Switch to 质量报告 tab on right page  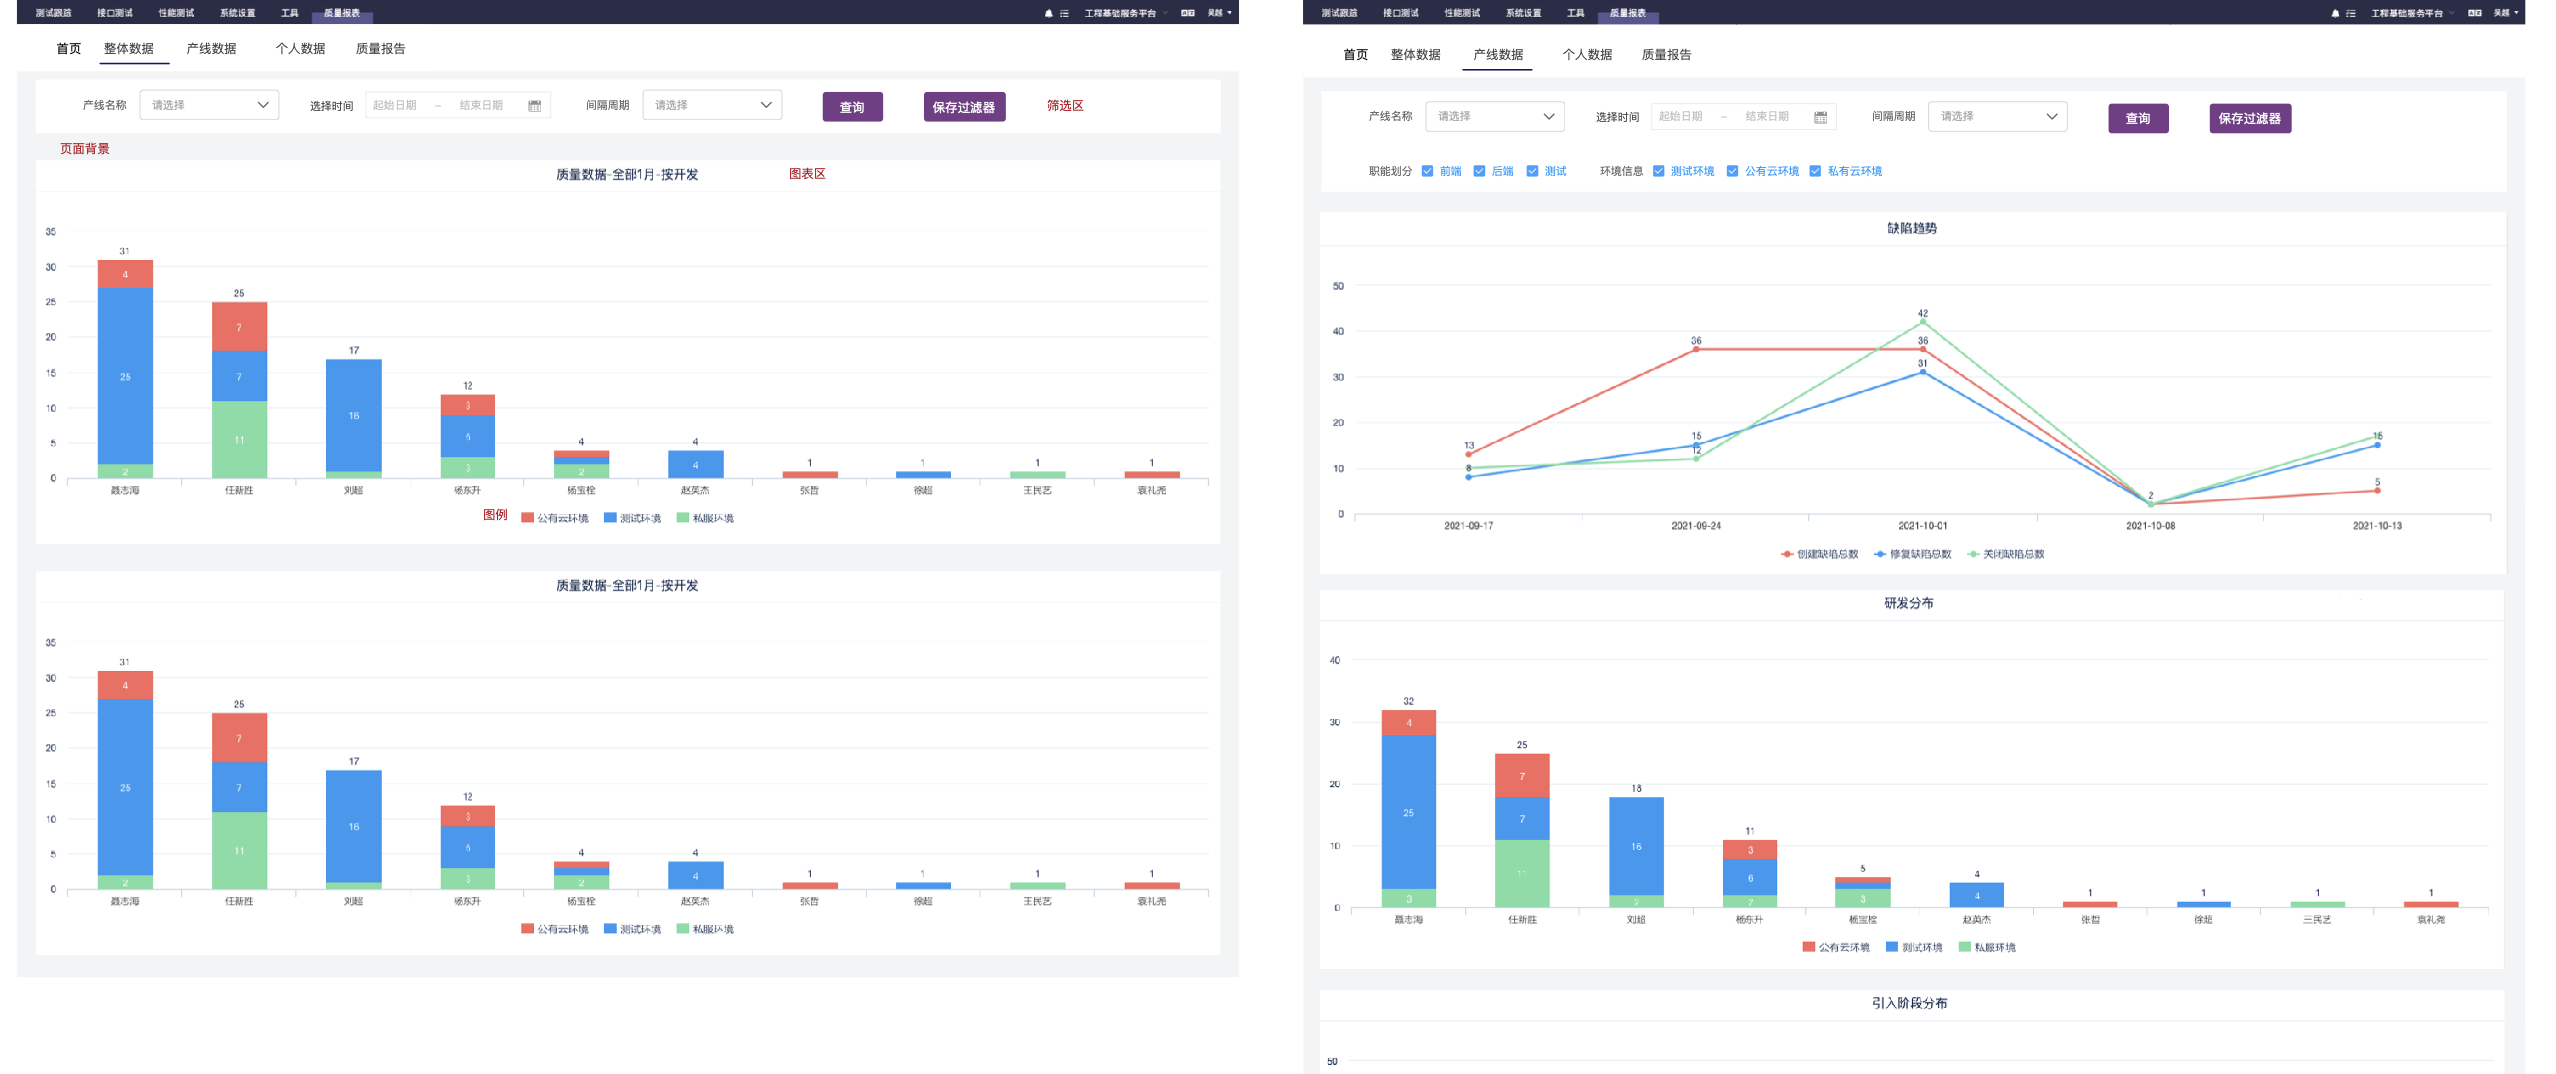click(x=1666, y=55)
